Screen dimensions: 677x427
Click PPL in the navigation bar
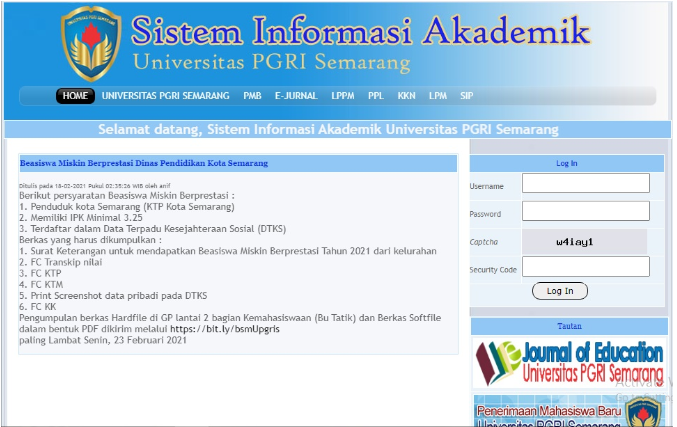pos(376,96)
